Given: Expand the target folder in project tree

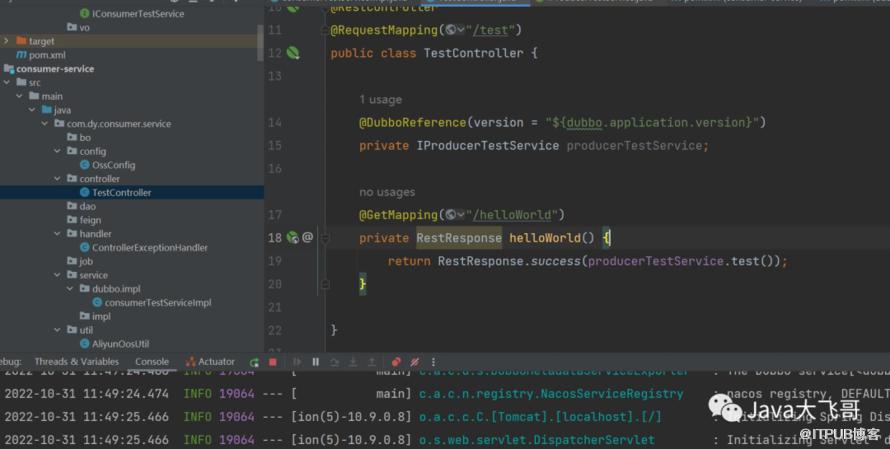Looking at the screenshot, I should 8,41.
